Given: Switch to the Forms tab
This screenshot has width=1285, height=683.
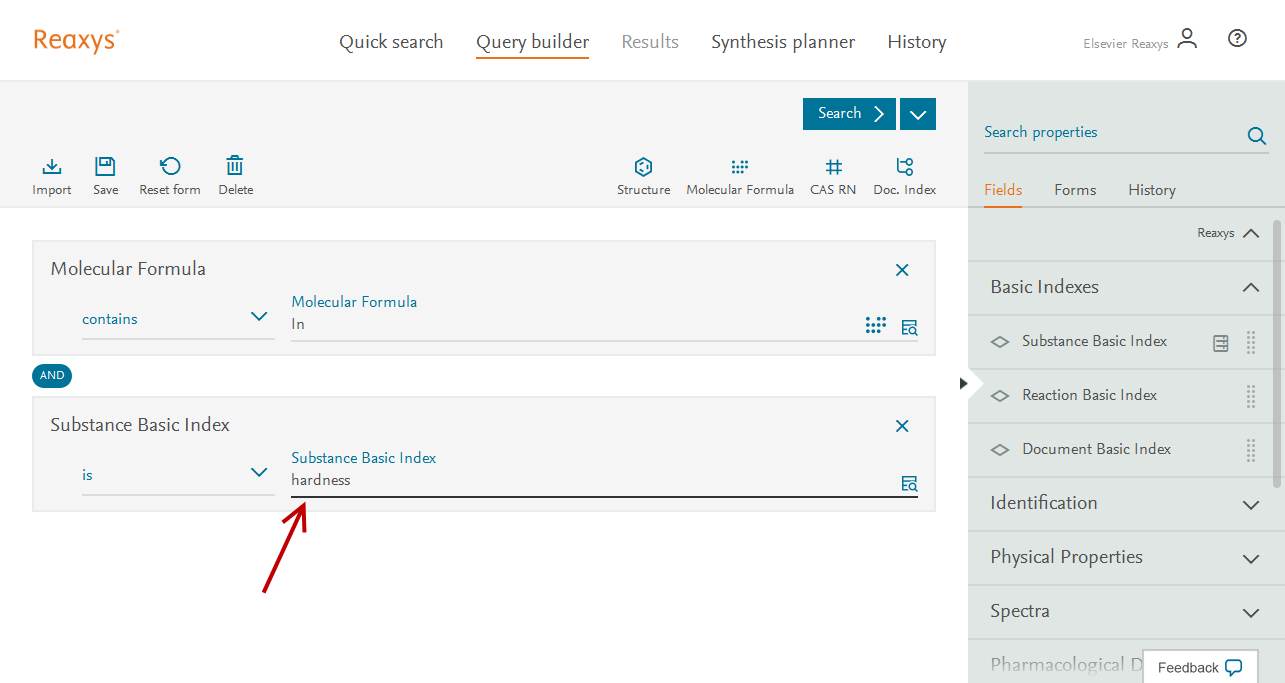Looking at the screenshot, I should pos(1075,190).
